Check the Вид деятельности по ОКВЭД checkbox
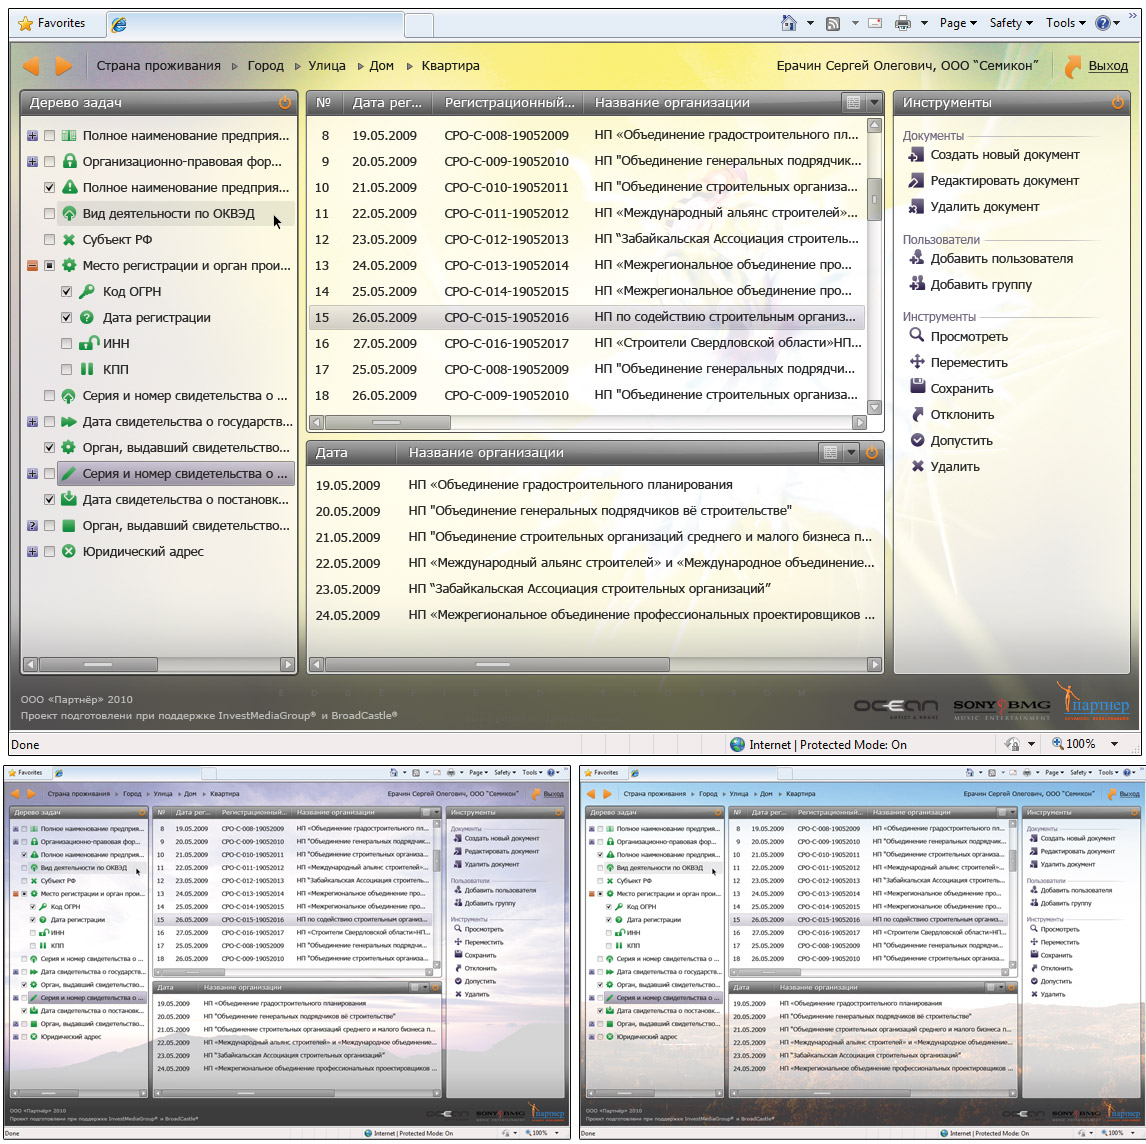The width and height of the screenshot is (1146, 1144). point(50,213)
